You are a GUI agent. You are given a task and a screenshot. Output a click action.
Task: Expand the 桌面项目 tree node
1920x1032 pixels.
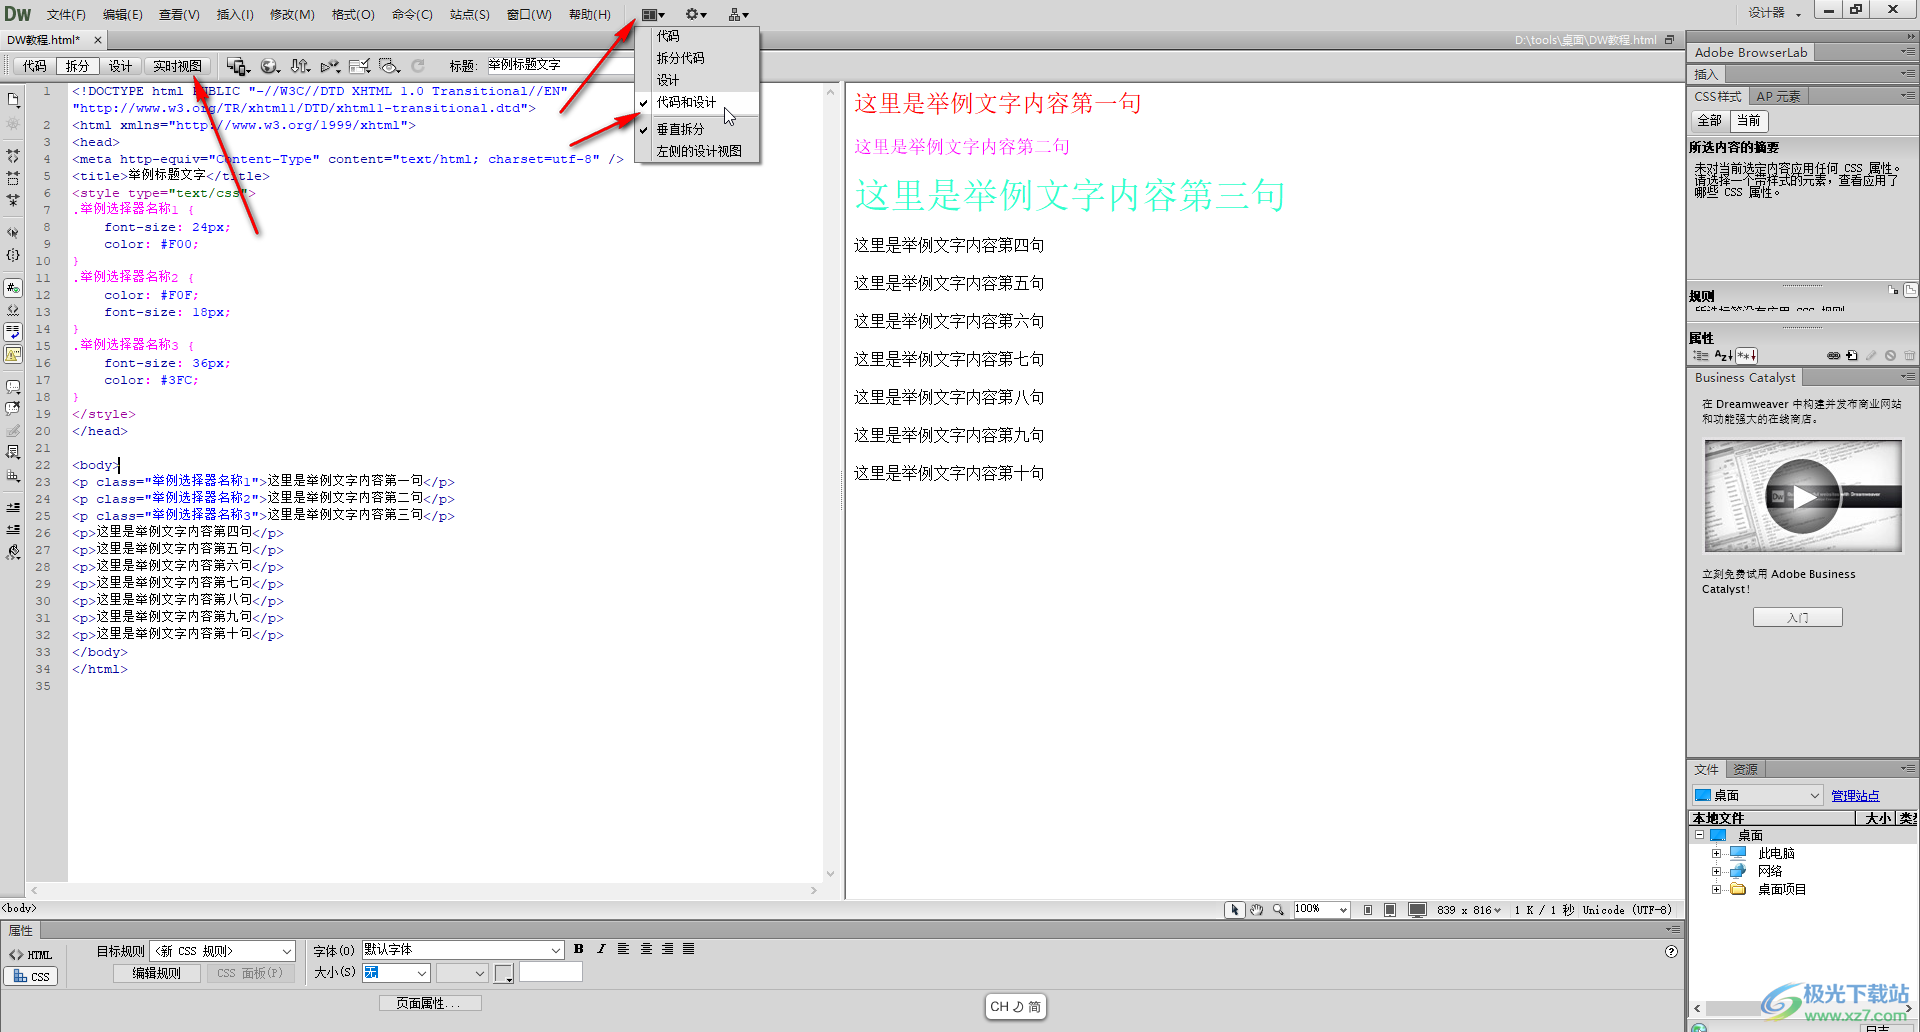pyautogui.click(x=1716, y=889)
